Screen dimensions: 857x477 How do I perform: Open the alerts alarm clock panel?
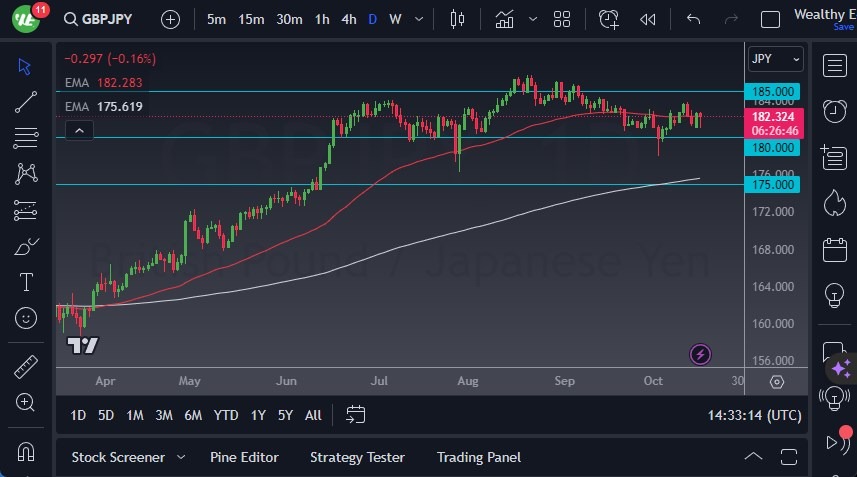click(x=834, y=110)
